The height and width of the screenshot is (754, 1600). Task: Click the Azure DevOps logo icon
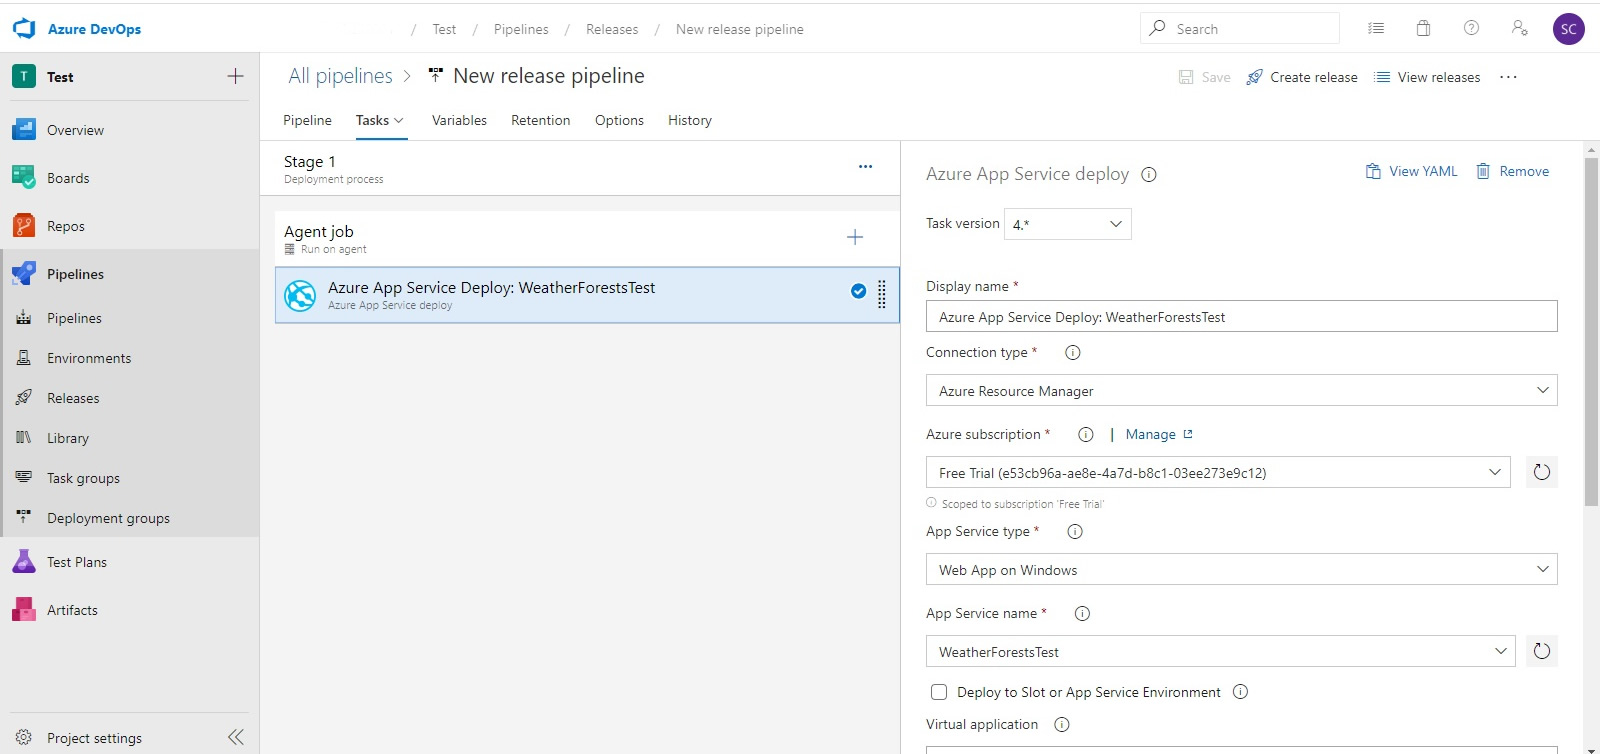coord(24,29)
